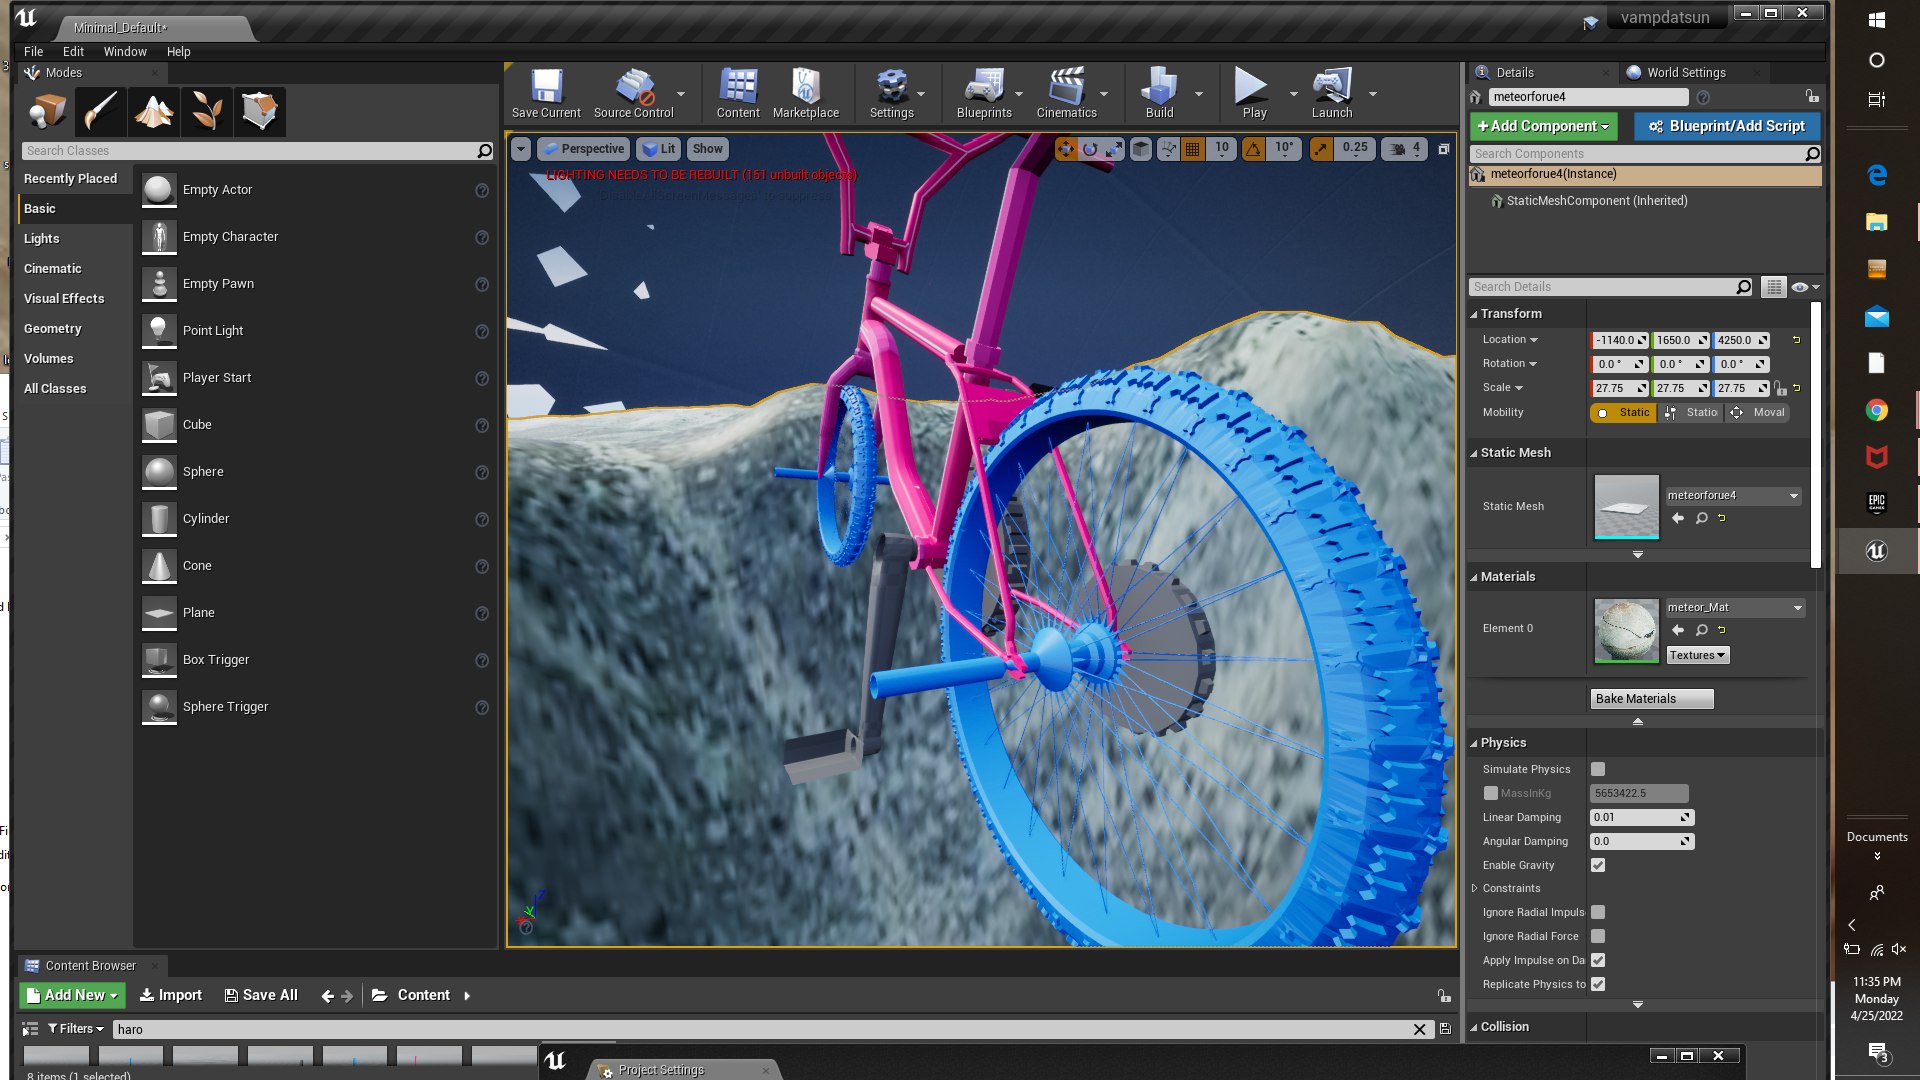Toggle the Ignore Radial Impulse checkbox
This screenshot has height=1080, width=1920.
click(x=1598, y=912)
